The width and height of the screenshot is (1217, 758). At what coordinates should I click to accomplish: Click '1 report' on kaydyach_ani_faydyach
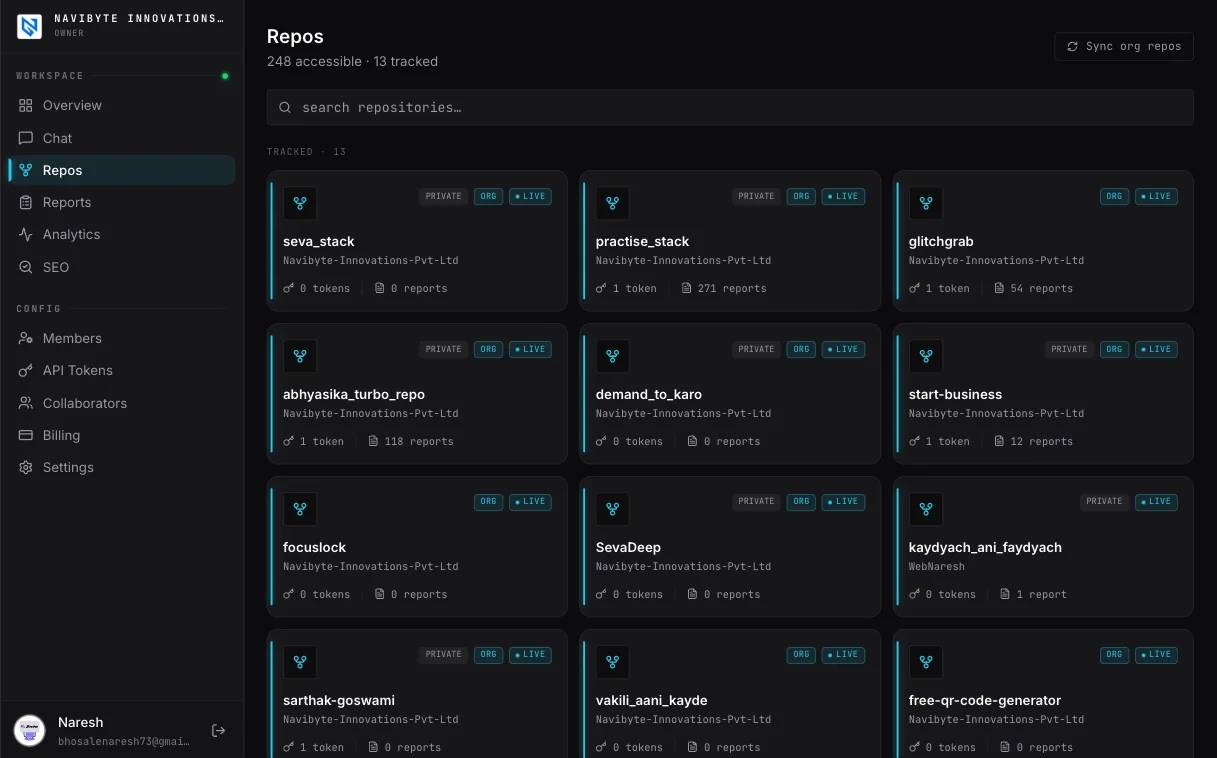[1033, 594]
